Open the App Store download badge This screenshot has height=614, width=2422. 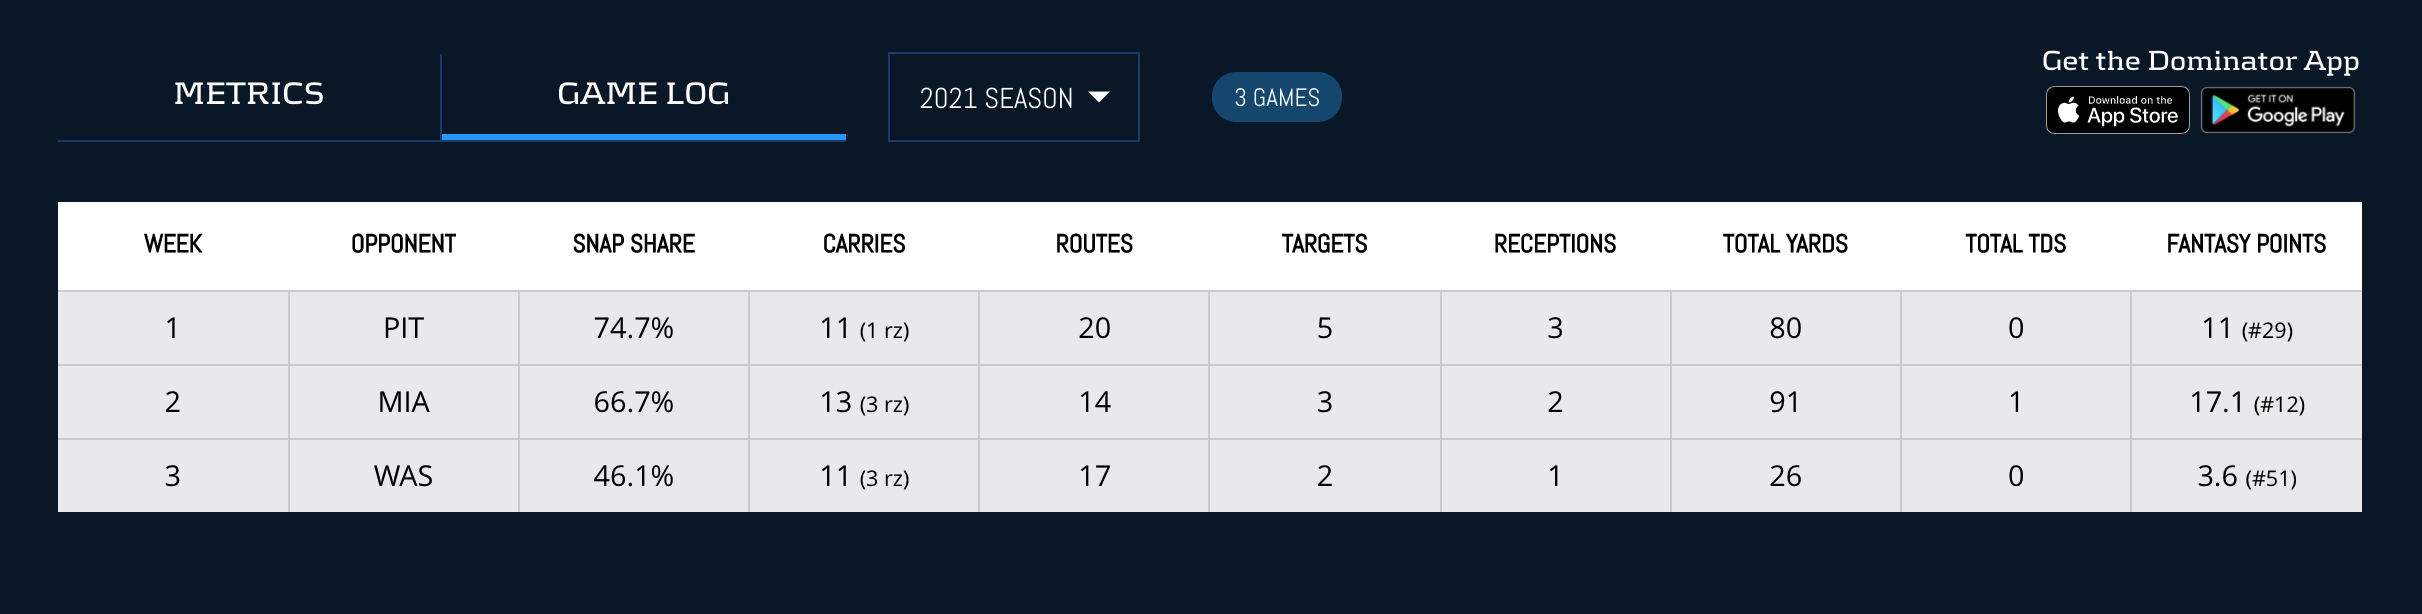[2117, 110]
